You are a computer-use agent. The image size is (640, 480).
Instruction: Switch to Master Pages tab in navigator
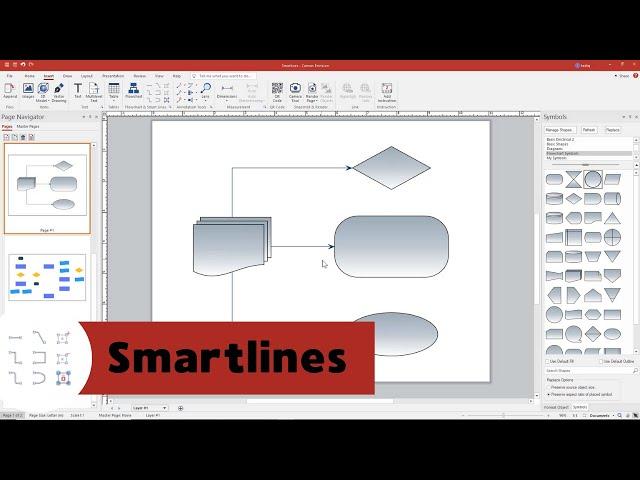(x=28, y=127)
